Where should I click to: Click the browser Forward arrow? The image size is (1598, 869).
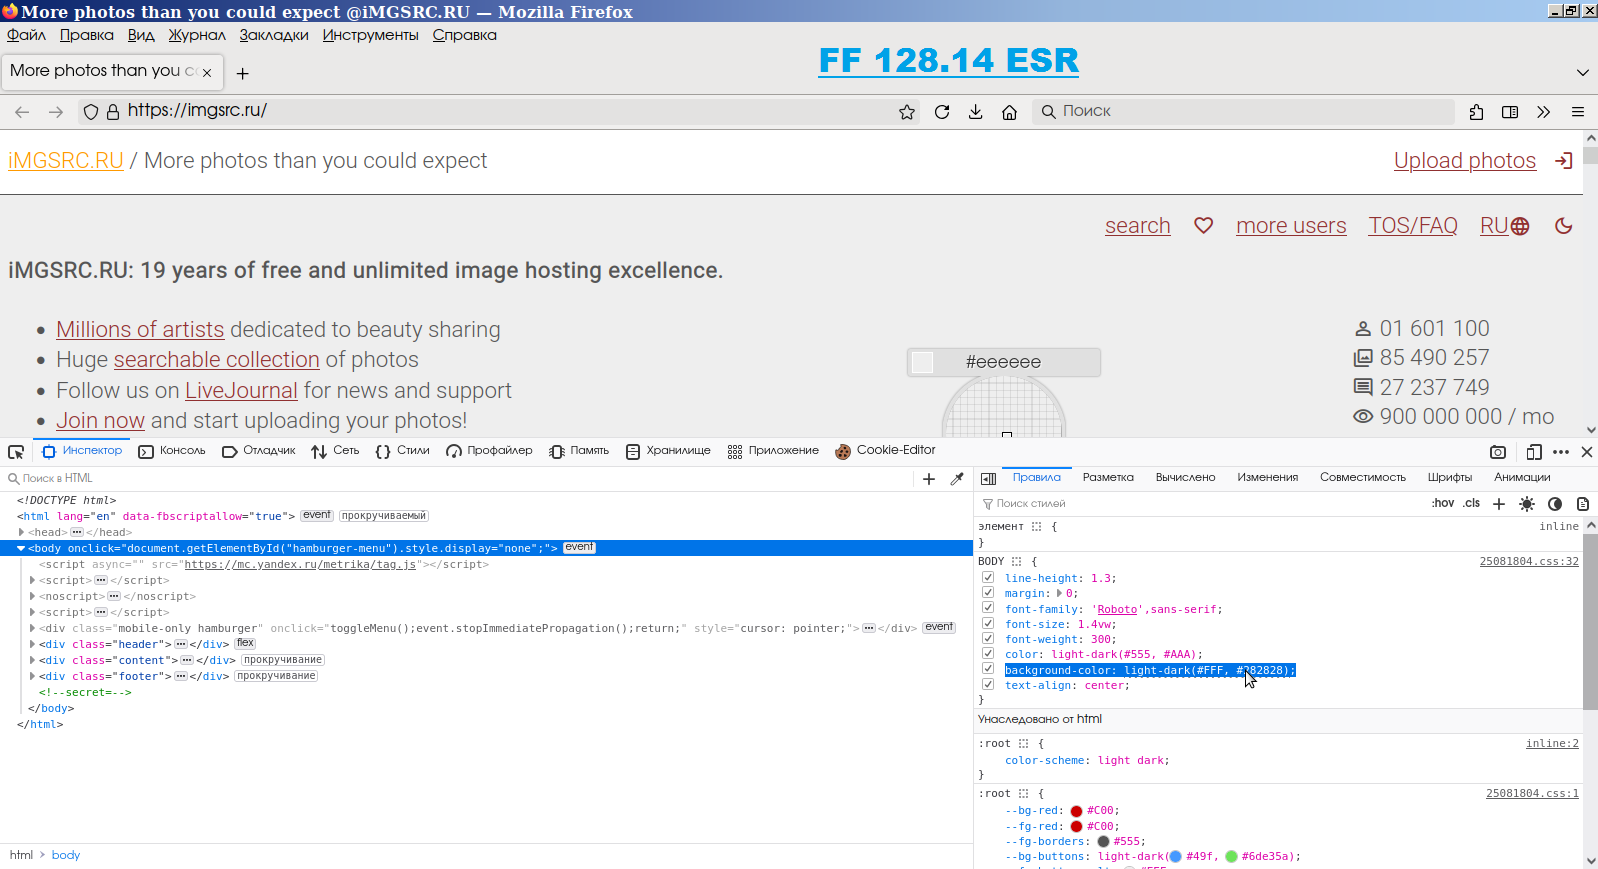[56, 112]
